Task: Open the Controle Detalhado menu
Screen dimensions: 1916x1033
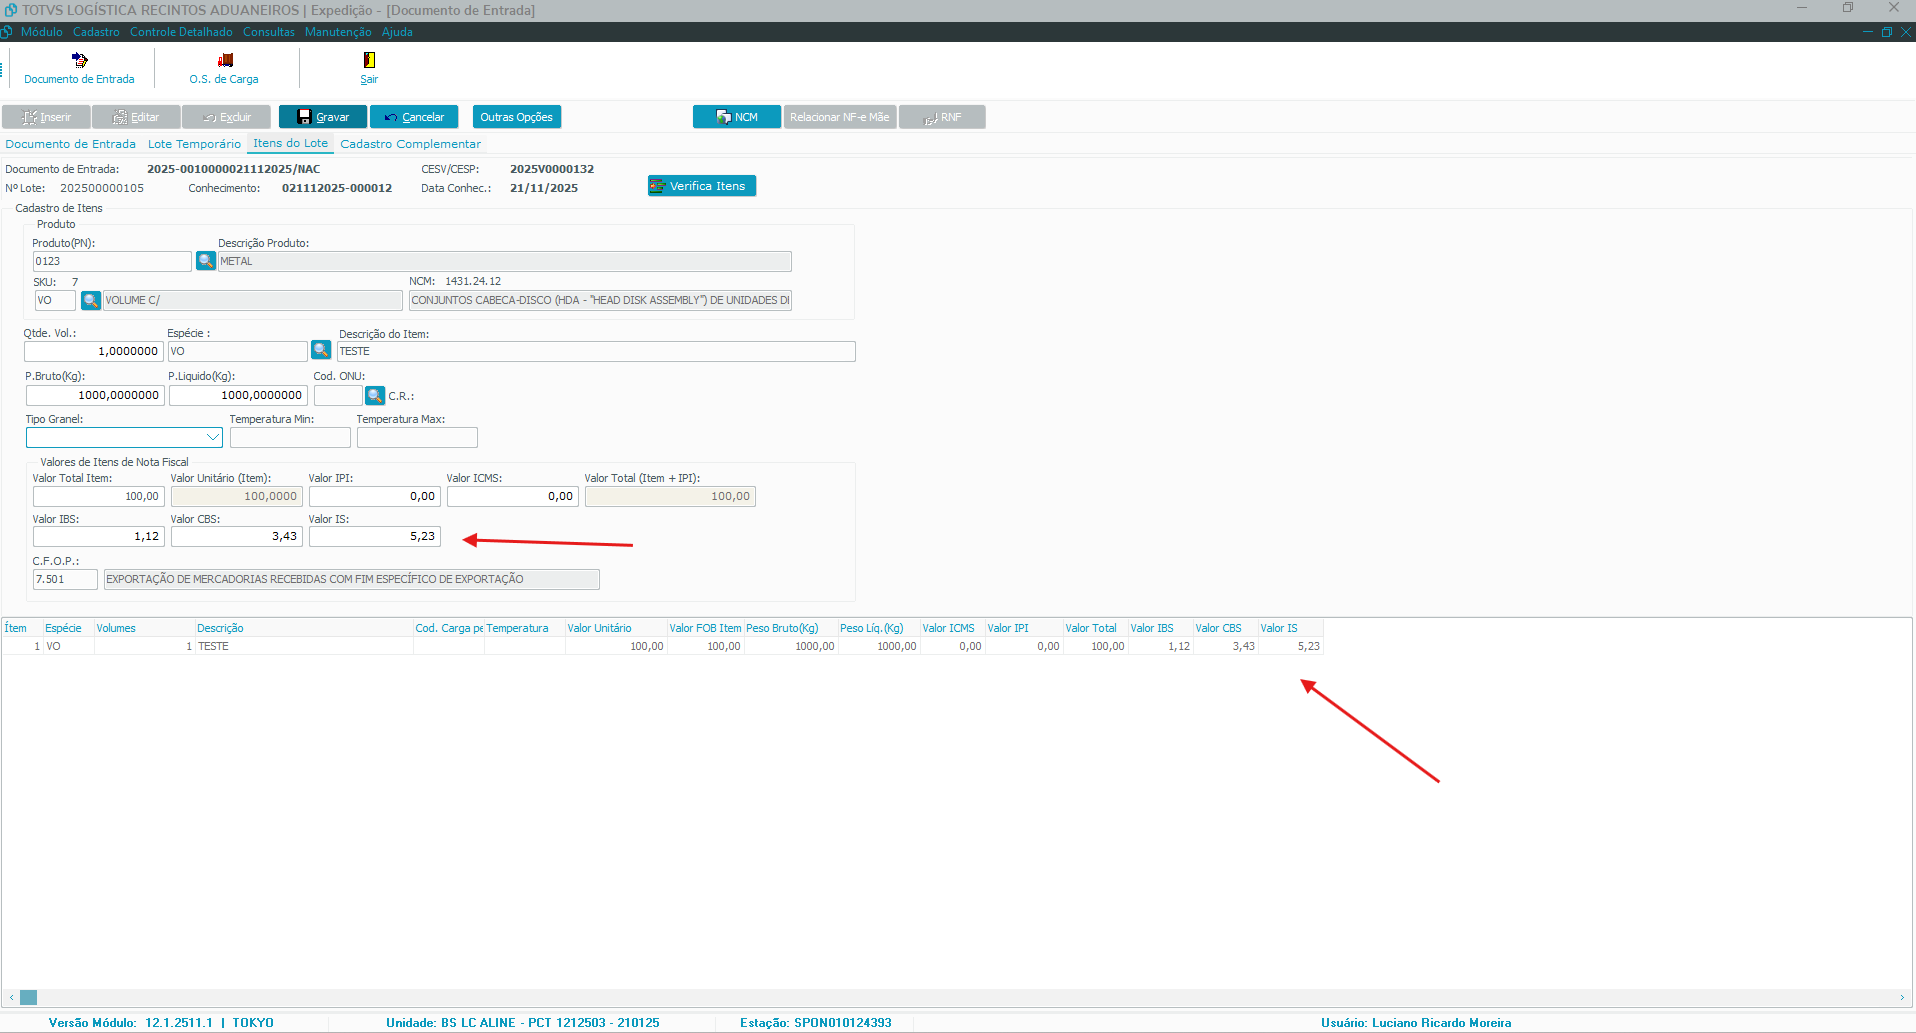Action: click(x=181, y=32)
